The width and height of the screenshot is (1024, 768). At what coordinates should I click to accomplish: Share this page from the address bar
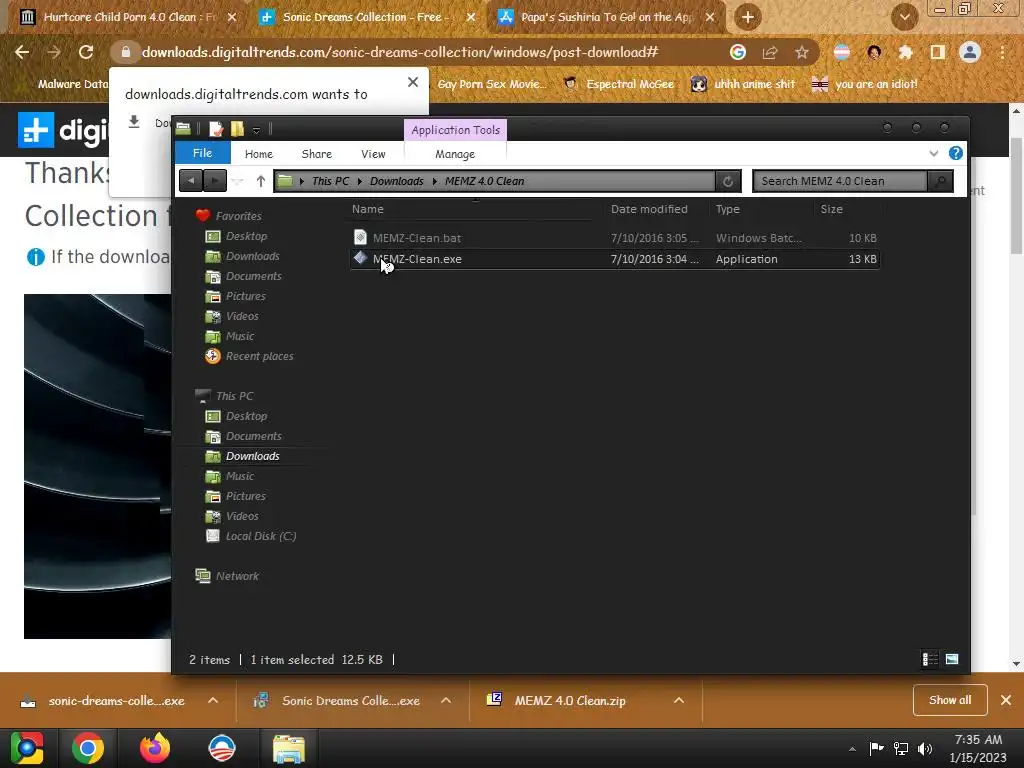[x=770, y=52]
